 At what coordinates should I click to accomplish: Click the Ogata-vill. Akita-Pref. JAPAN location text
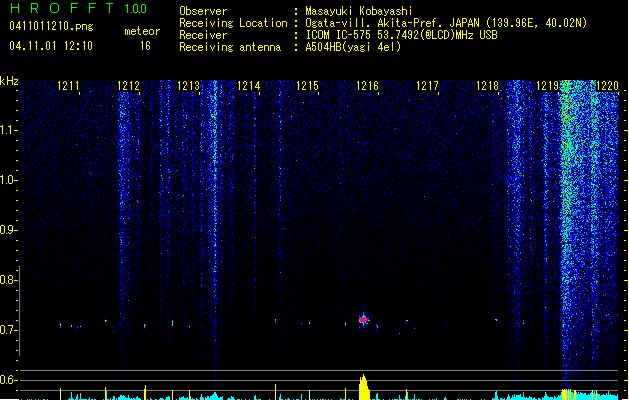click(x=446, y=23)
